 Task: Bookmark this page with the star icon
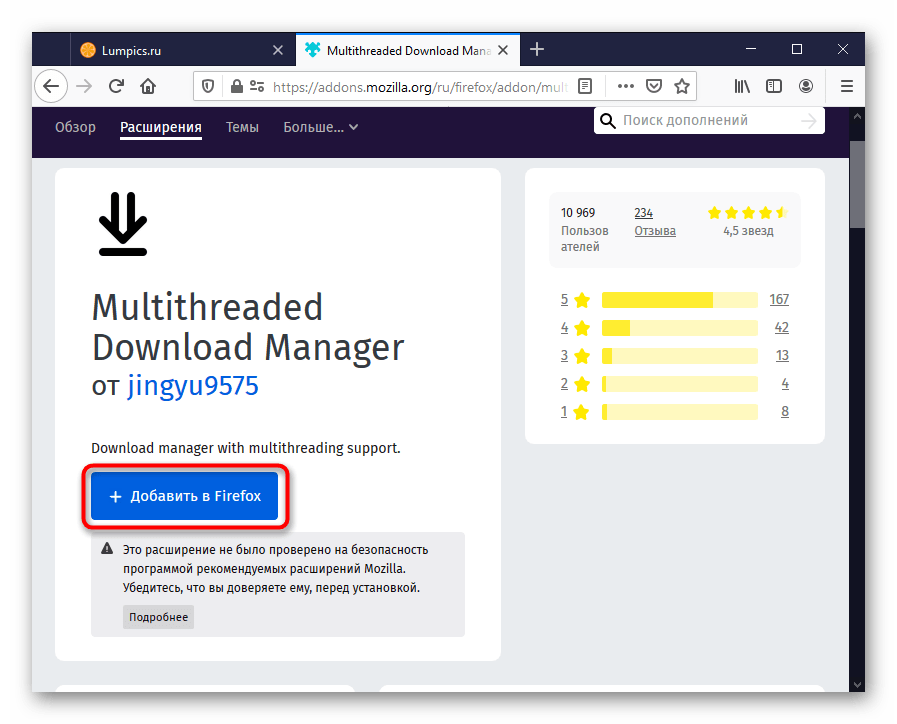pyautogui.click(x=682, y=86)
